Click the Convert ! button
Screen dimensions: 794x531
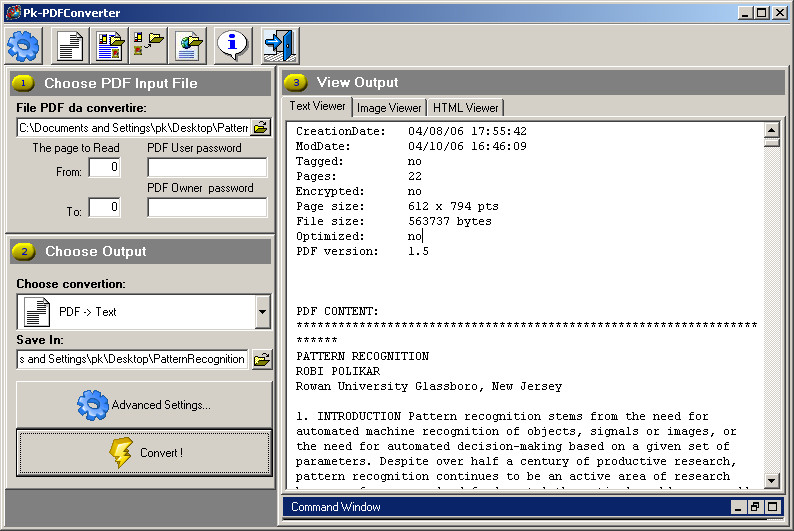144,453
